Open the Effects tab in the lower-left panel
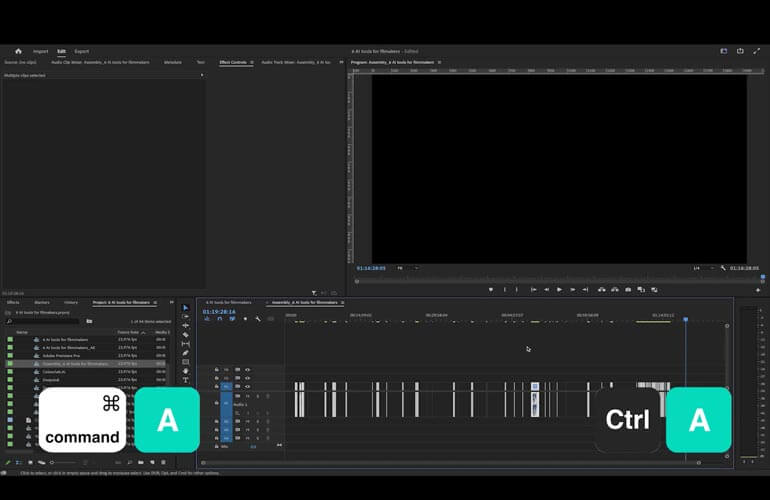Image resolution: width=770 pixels, height=500 pixels. pyautogui.click(x=13, y=303)
